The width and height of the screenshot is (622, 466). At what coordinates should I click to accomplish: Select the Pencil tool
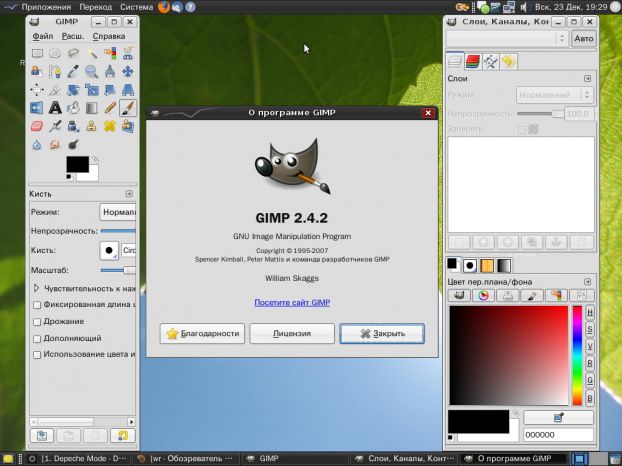coord(110,108)
